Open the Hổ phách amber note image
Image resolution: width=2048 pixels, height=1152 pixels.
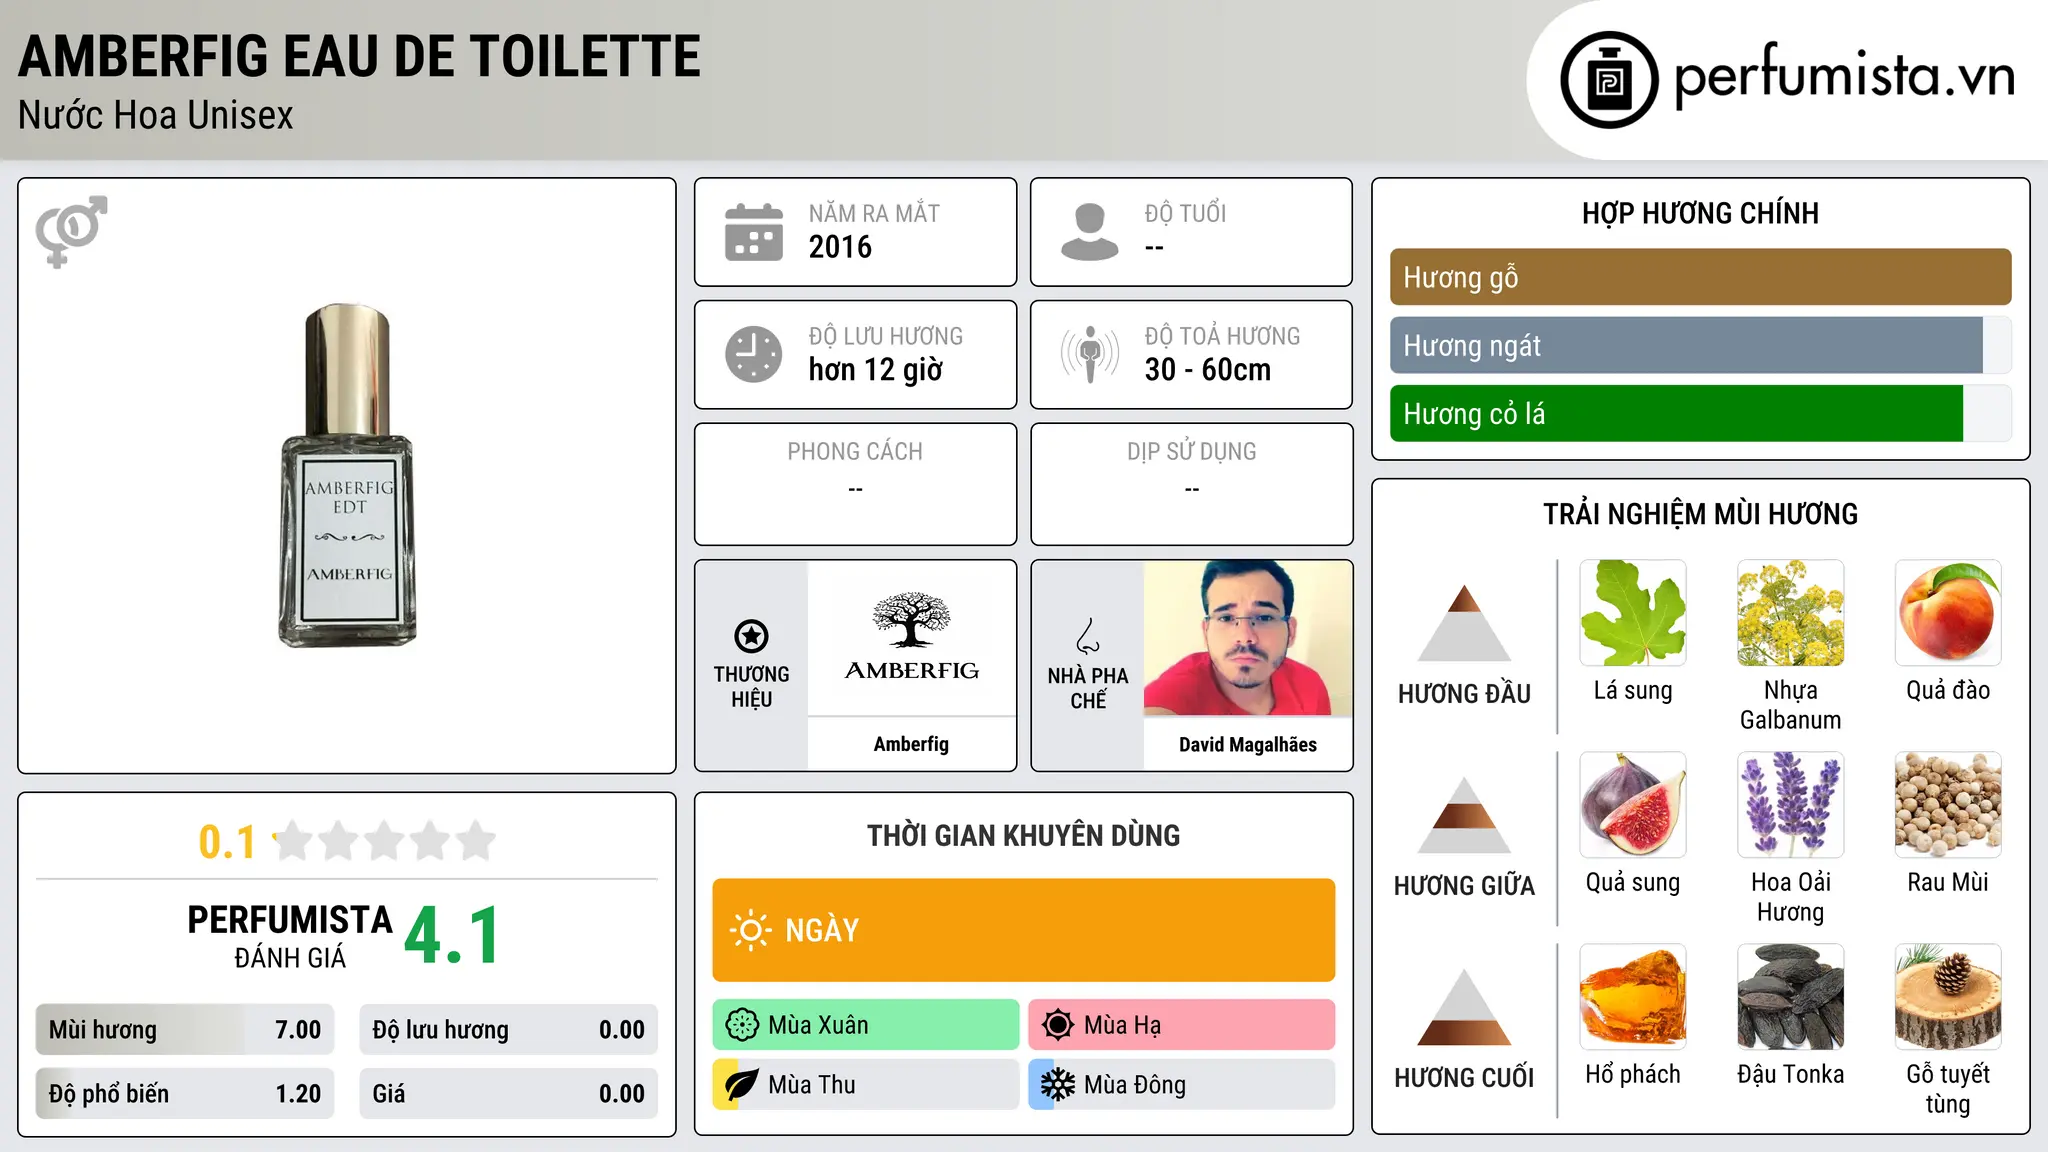(1633, 997)
